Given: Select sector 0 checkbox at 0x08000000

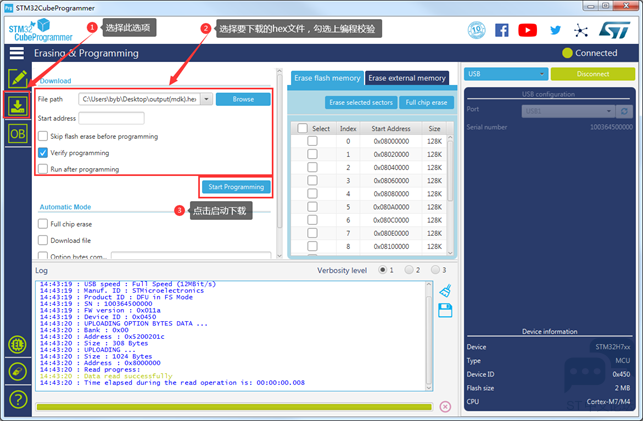Looking at the screenshot, I should (312, 141).
